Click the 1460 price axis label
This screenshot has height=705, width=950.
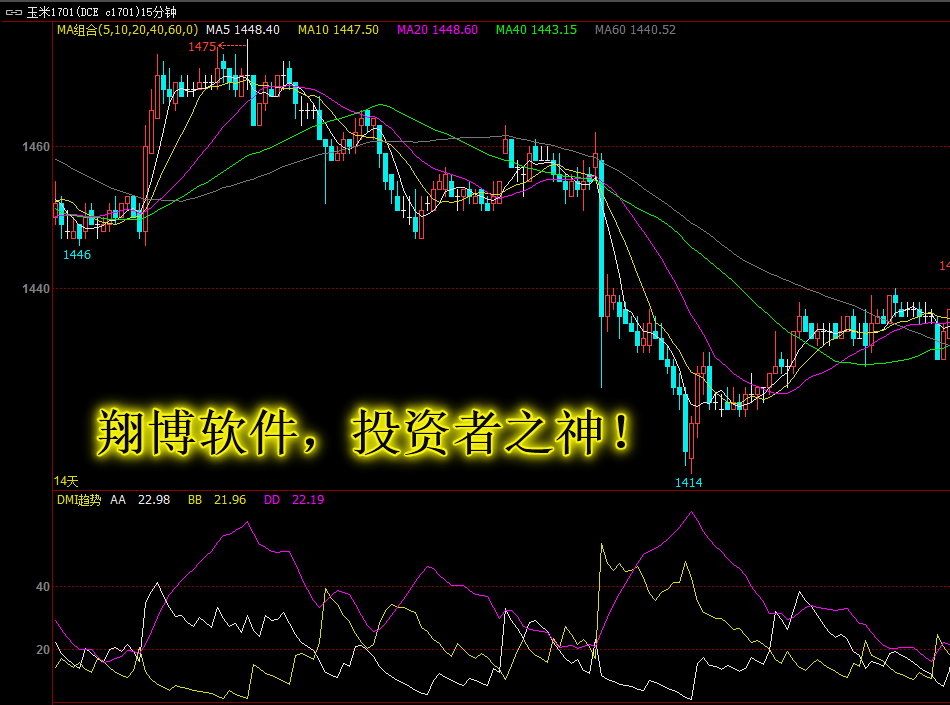tap(36, 147)
